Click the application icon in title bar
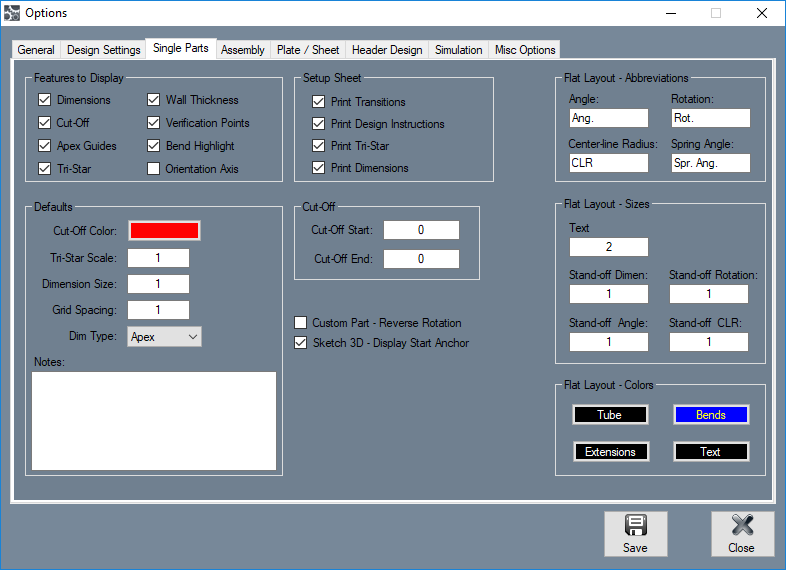786x570 pixels. 12,13
